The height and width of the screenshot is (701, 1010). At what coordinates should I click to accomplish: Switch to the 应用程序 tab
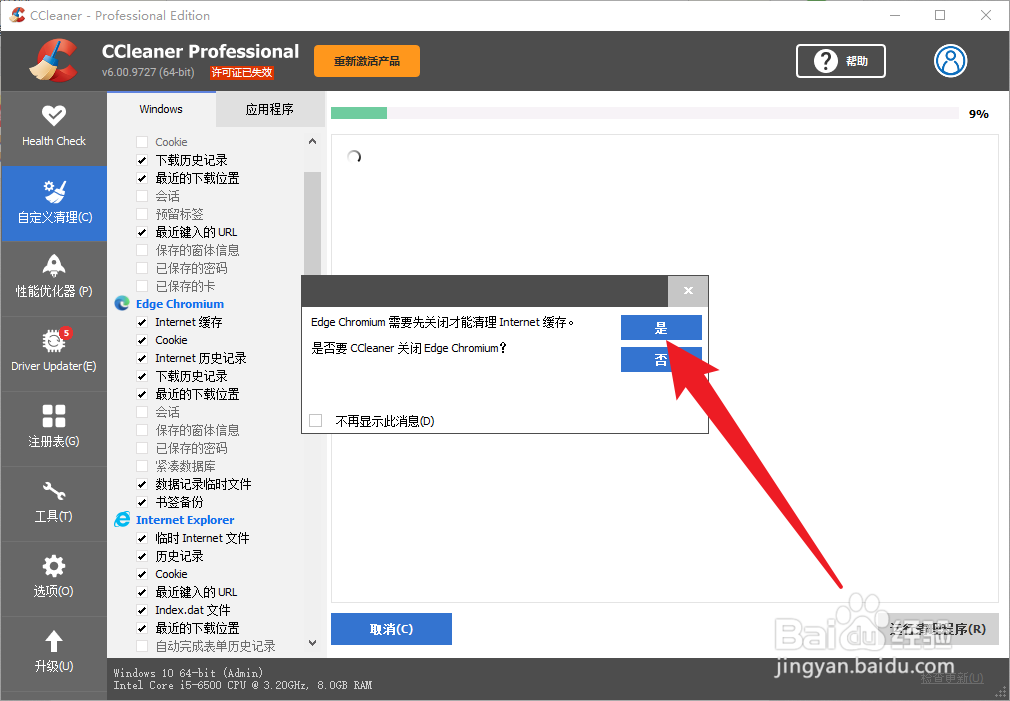pos(269,109)
